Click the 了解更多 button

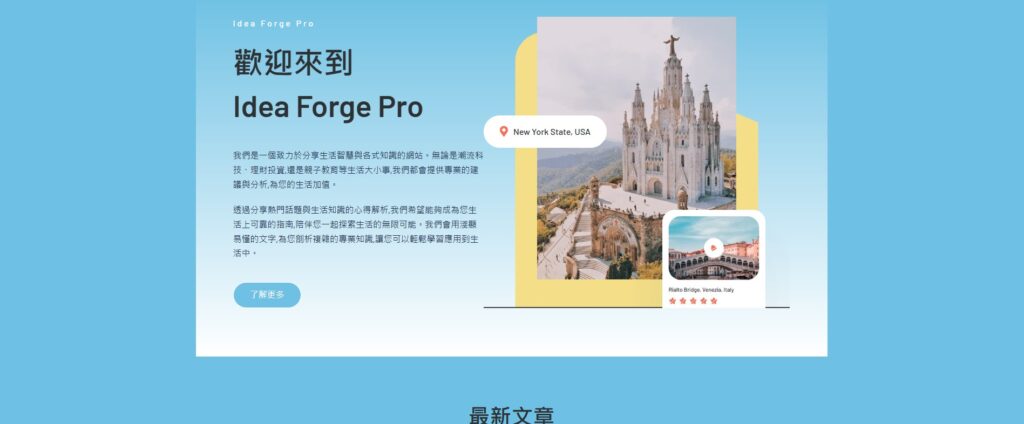tap(267, 295)
